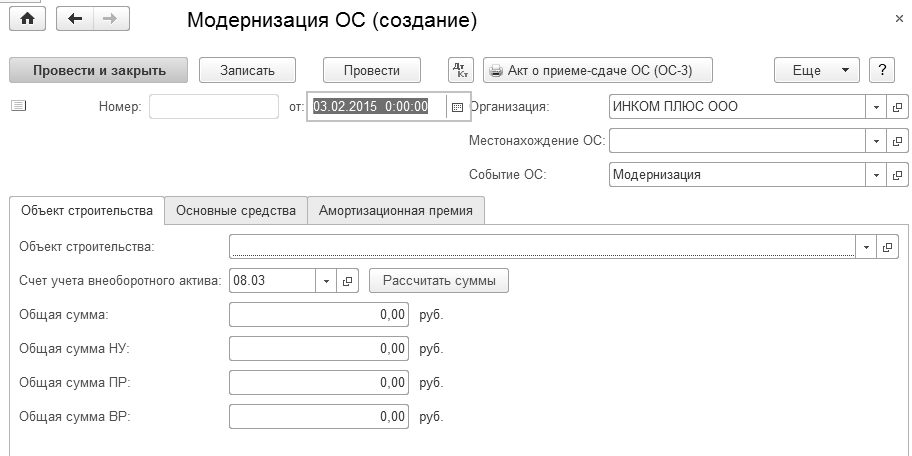Switch to the Основные средства tab
912x456 pixels.
(236, 210)
